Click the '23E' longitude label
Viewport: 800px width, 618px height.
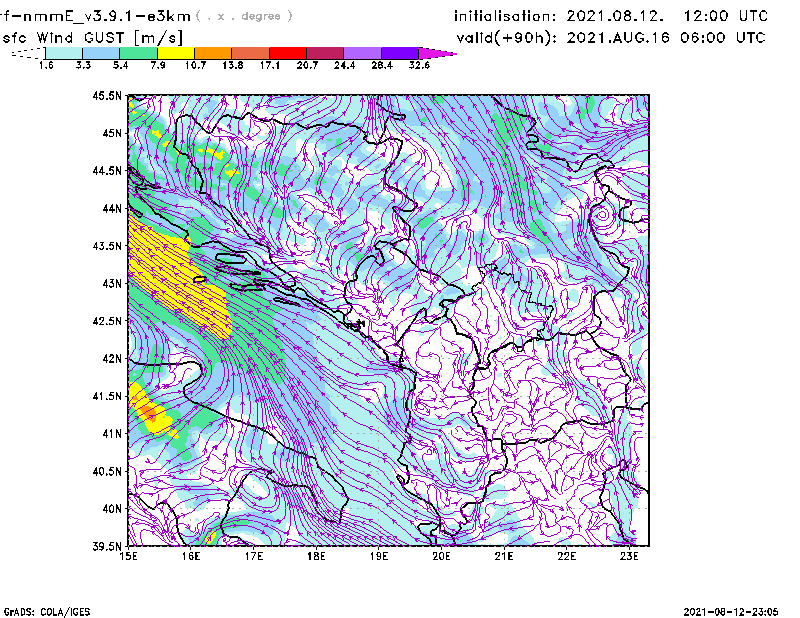629,556
